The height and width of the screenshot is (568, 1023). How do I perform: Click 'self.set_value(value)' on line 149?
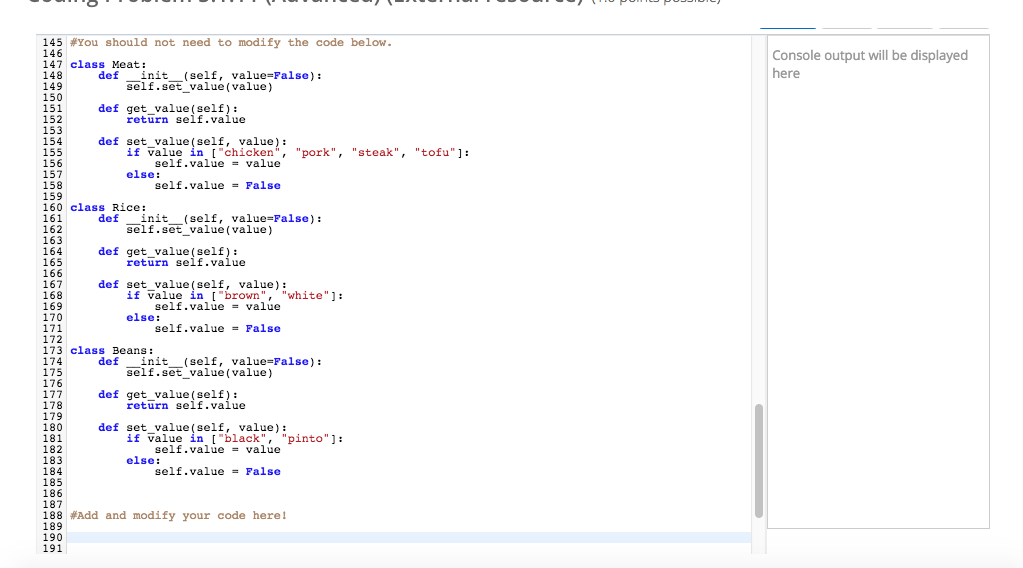[x=200, y=87]
